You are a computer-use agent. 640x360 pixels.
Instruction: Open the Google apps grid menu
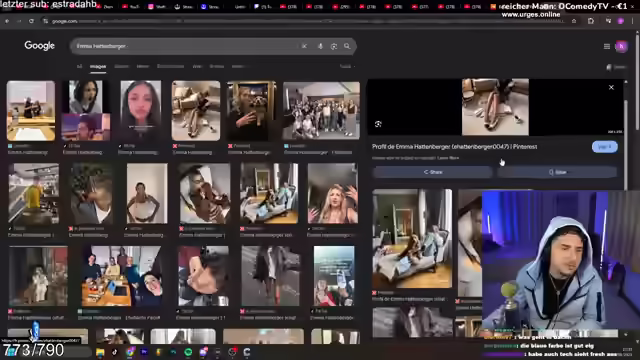[x=607, y=47]
